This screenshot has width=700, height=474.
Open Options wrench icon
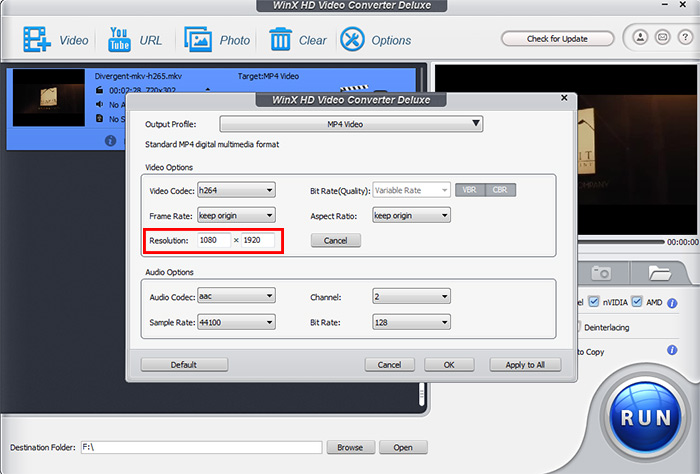(x=352, y=39)
